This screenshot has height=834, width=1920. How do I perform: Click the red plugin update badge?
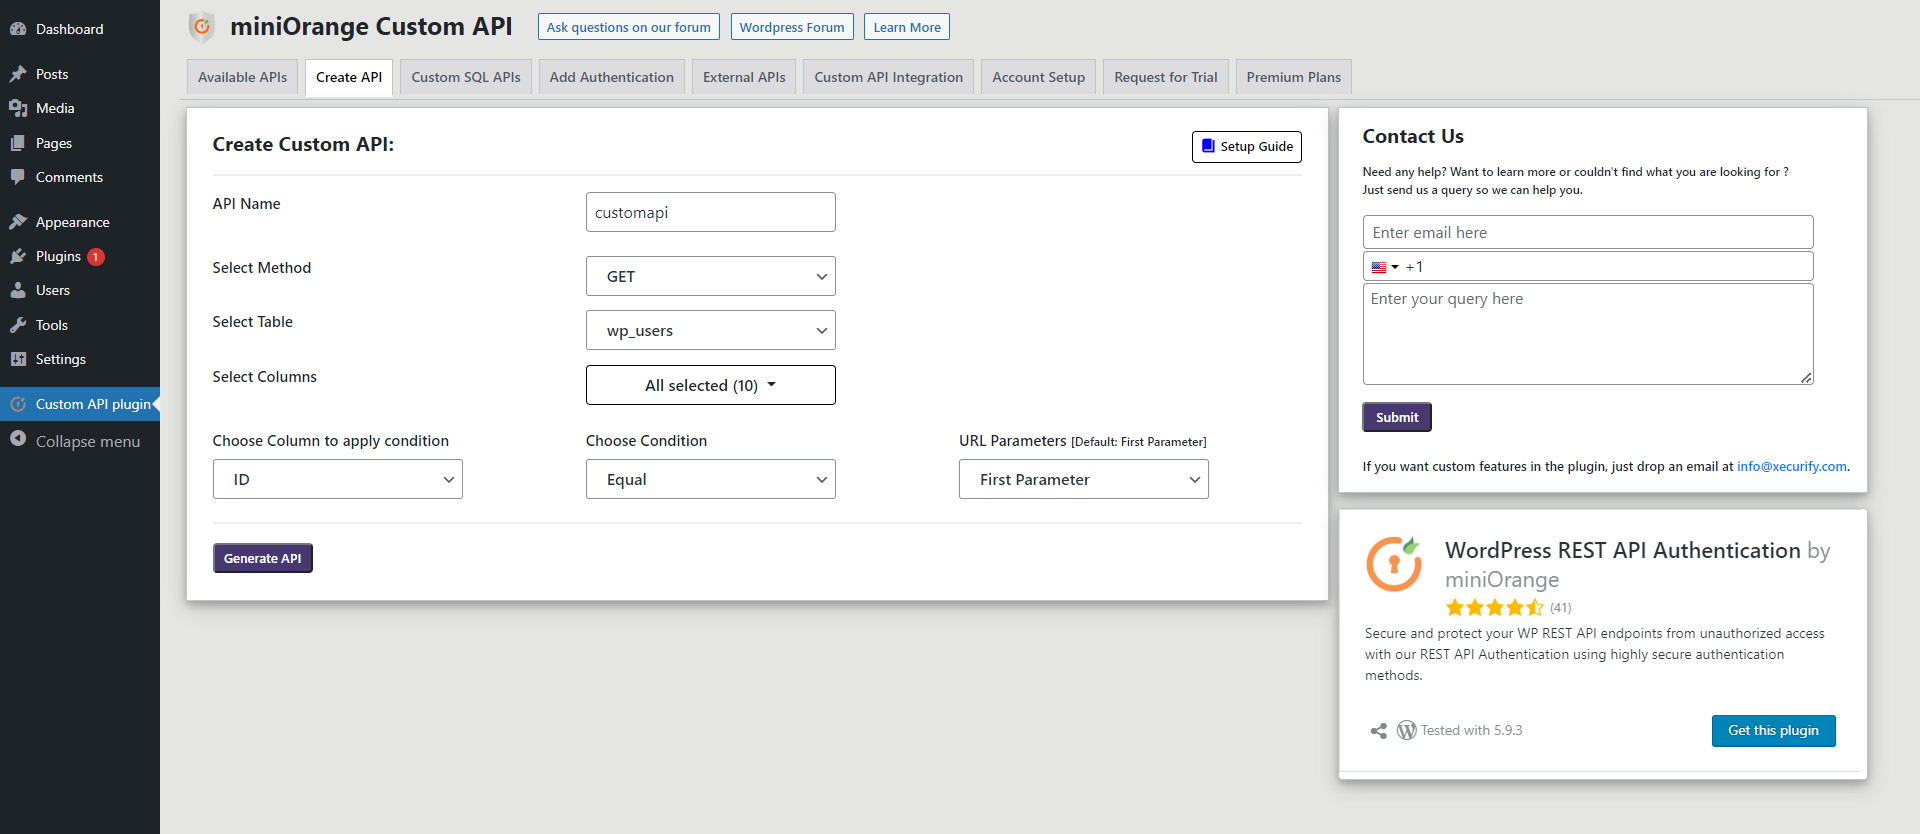[96, 257]
